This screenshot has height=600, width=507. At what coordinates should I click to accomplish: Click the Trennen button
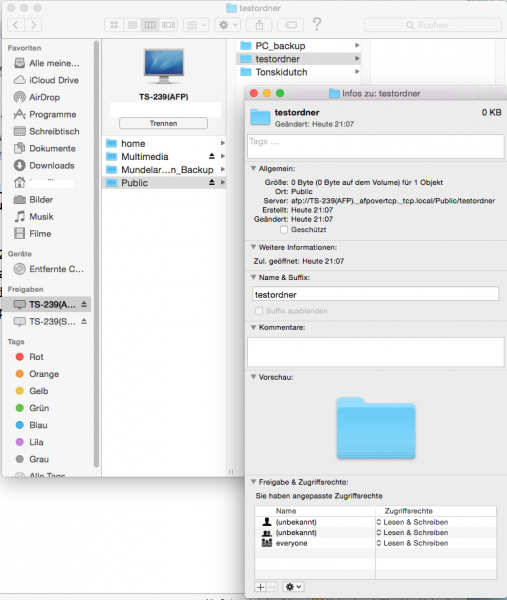coord(163,123)
